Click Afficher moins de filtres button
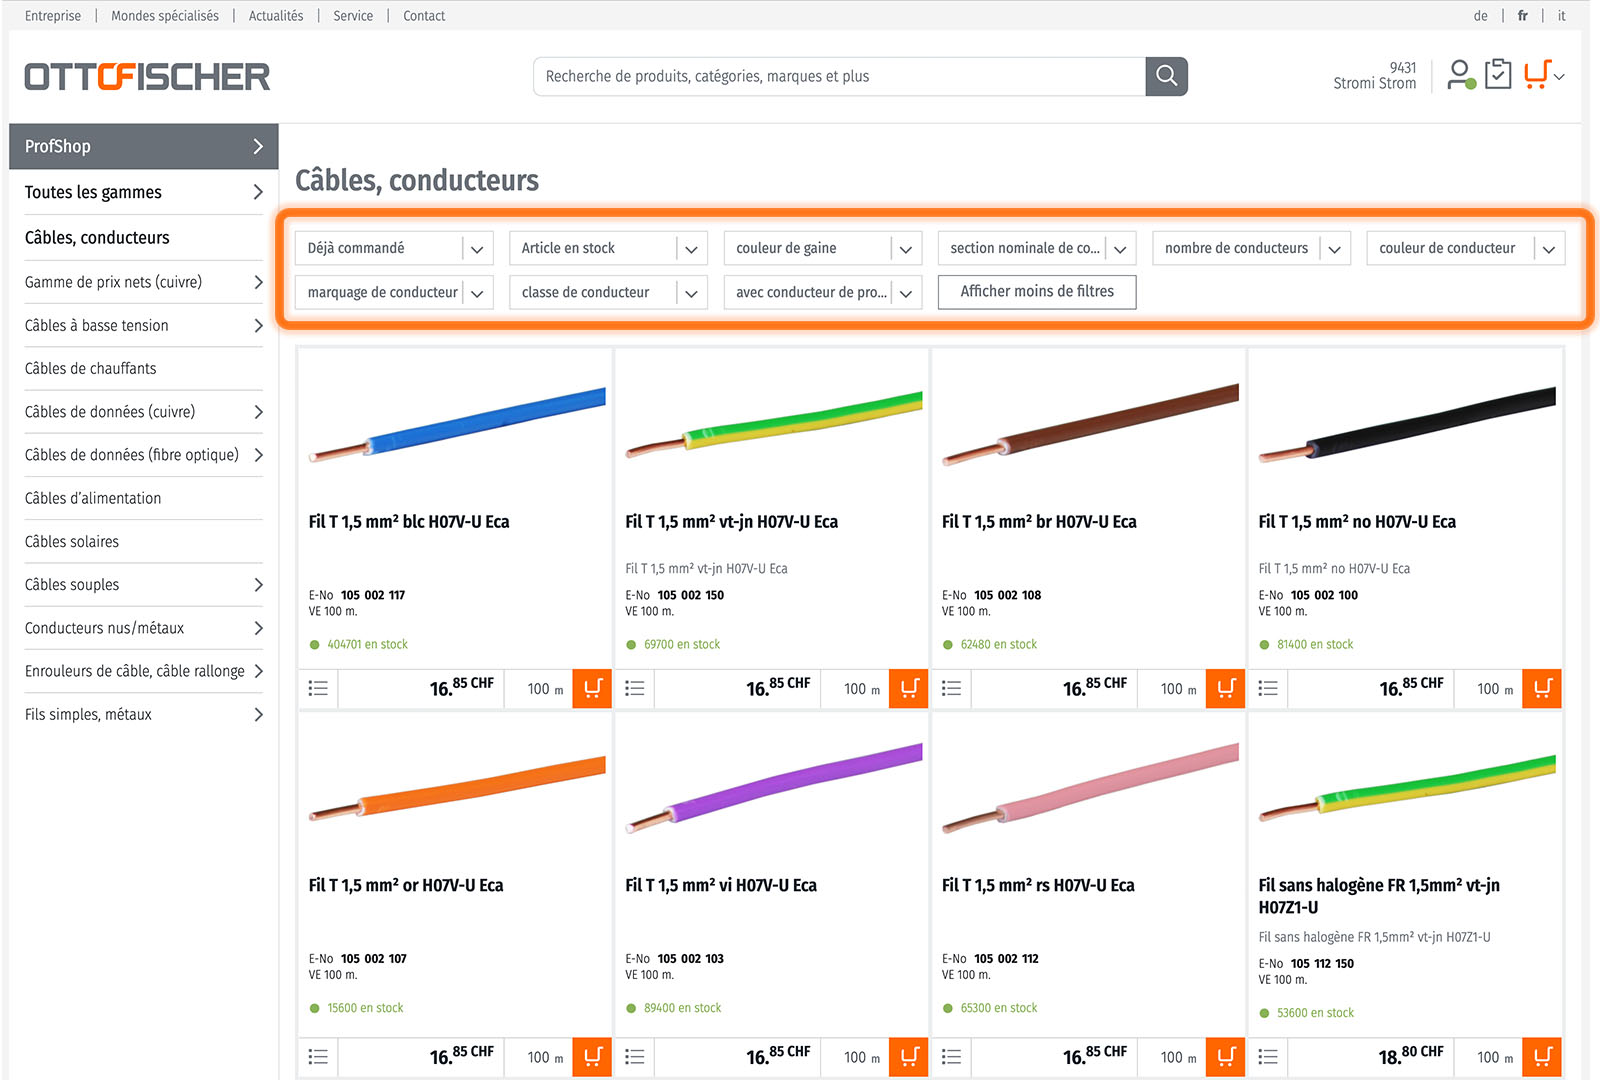This screenshot has height=1080, width=1600. coord(1037,291)
